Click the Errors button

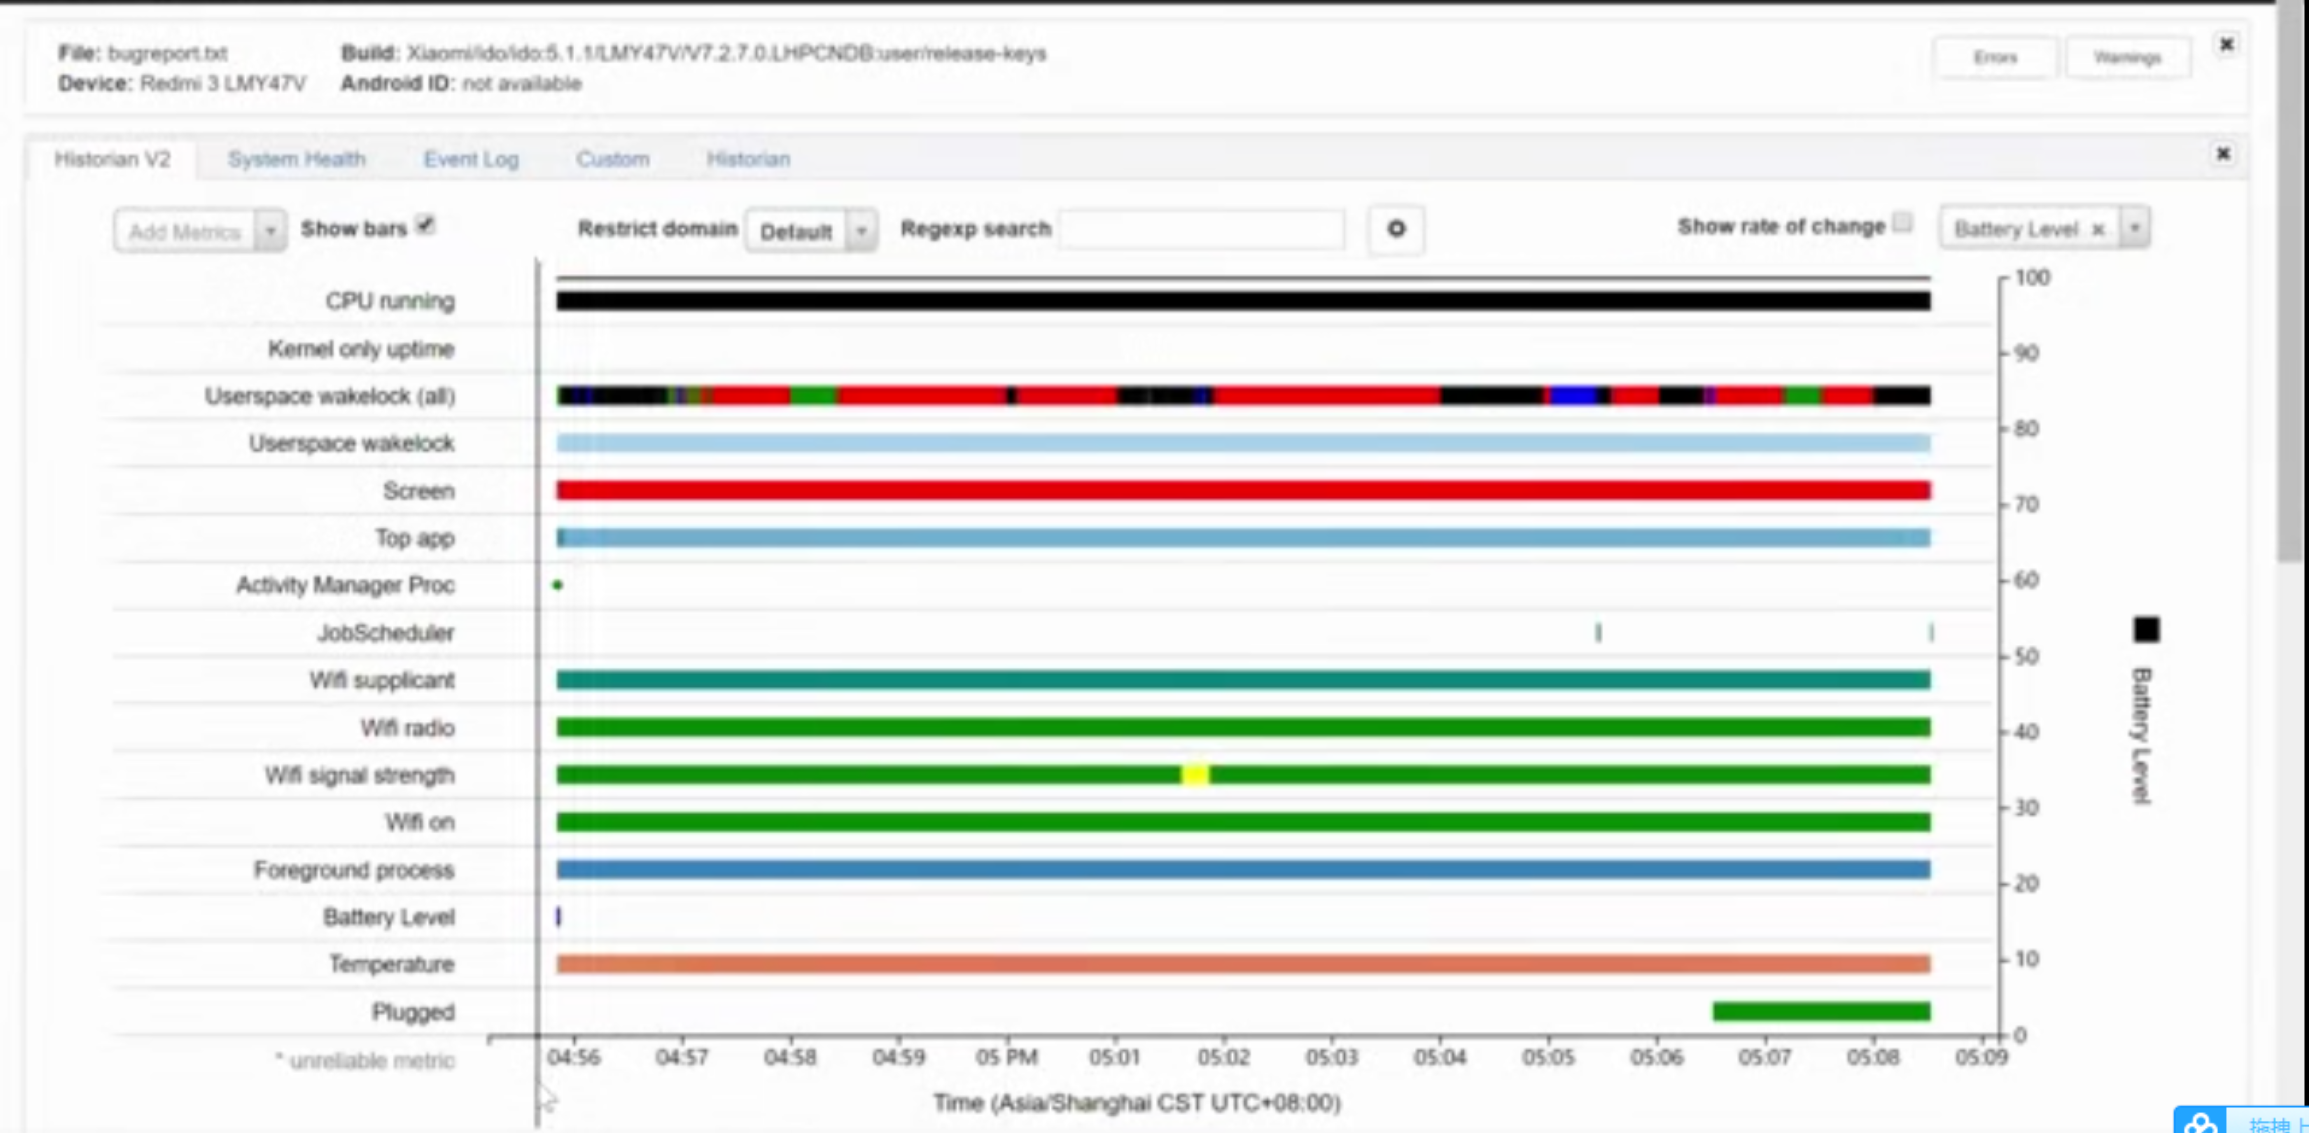click(1994, 57)
